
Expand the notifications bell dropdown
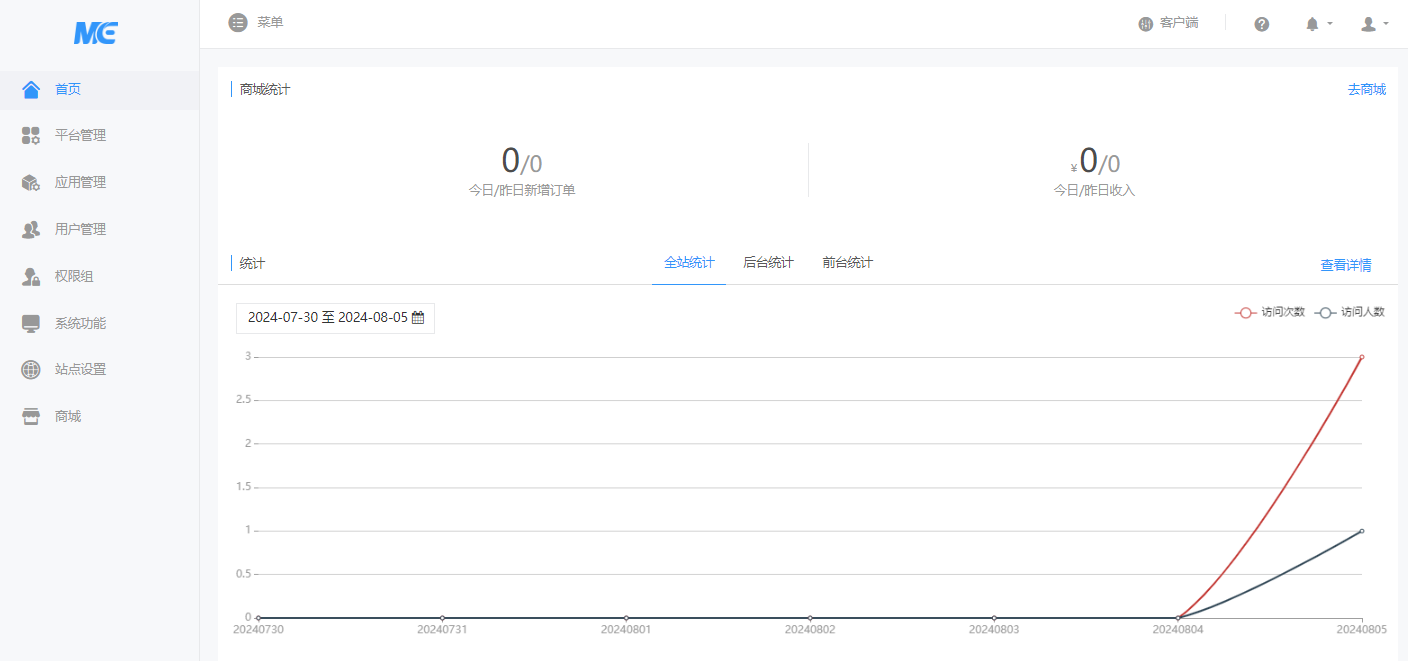[1318, 24]
